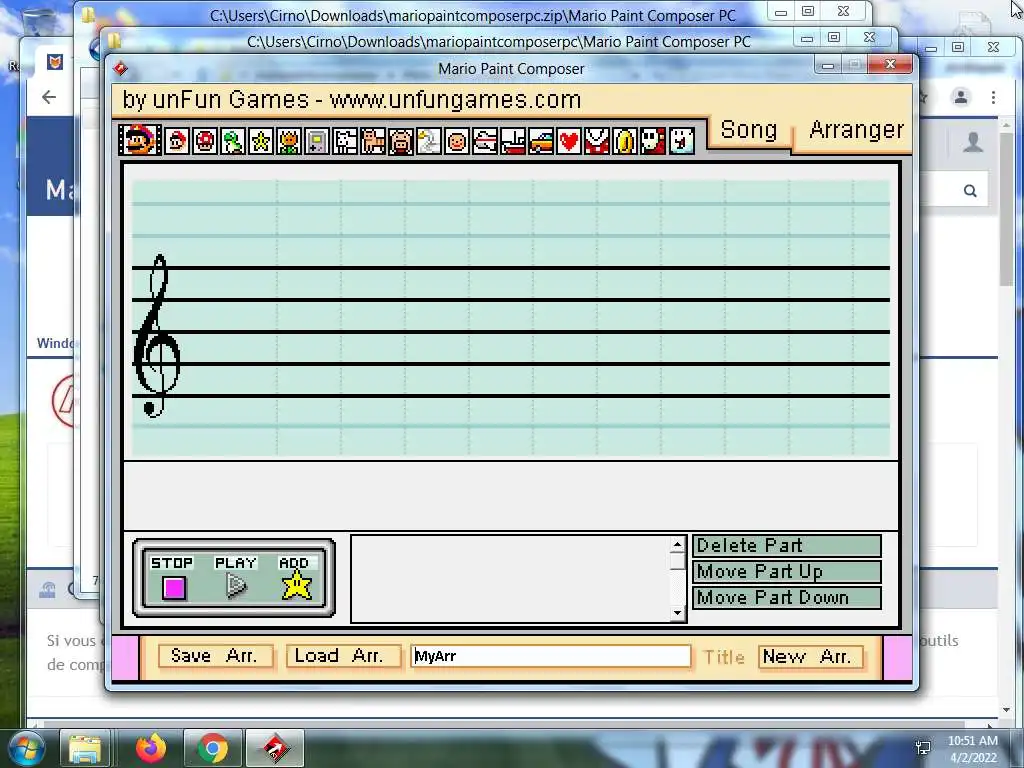Click the webpage user silhouette icon
This screenshot has width=1024, height=768.
tap(973, 142)
